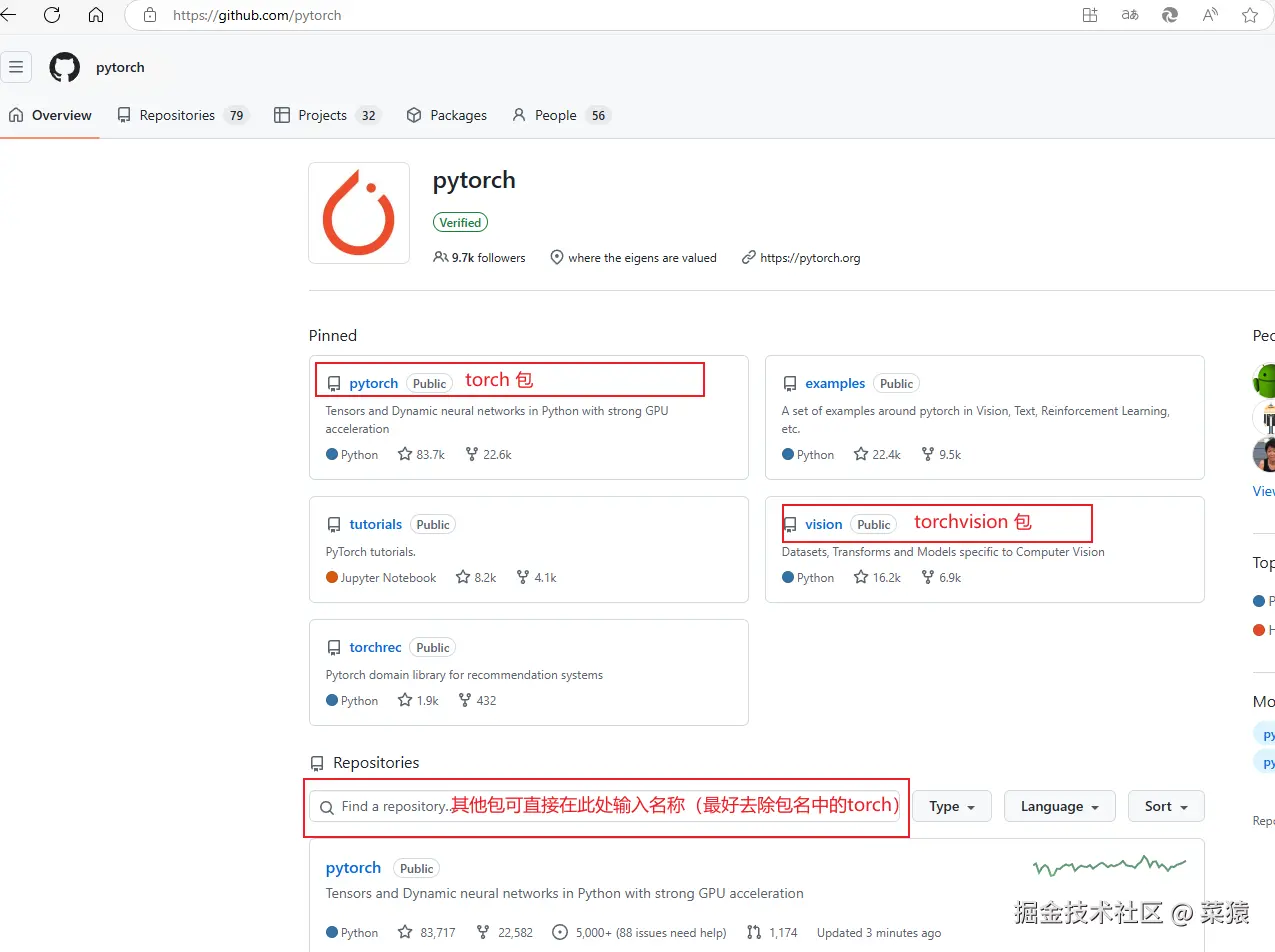Open the browser translate icon
The height and width of the screenshot is (952, 1275).
click(1130, 15)
